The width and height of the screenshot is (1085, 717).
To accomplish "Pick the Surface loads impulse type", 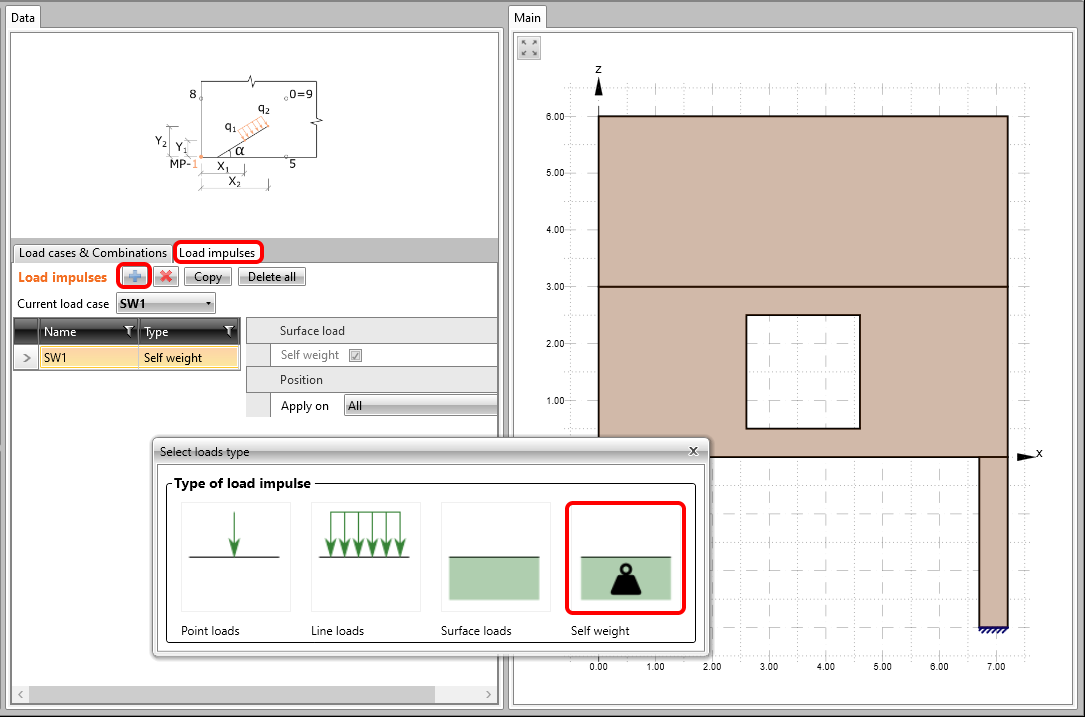I will (495, 557).
